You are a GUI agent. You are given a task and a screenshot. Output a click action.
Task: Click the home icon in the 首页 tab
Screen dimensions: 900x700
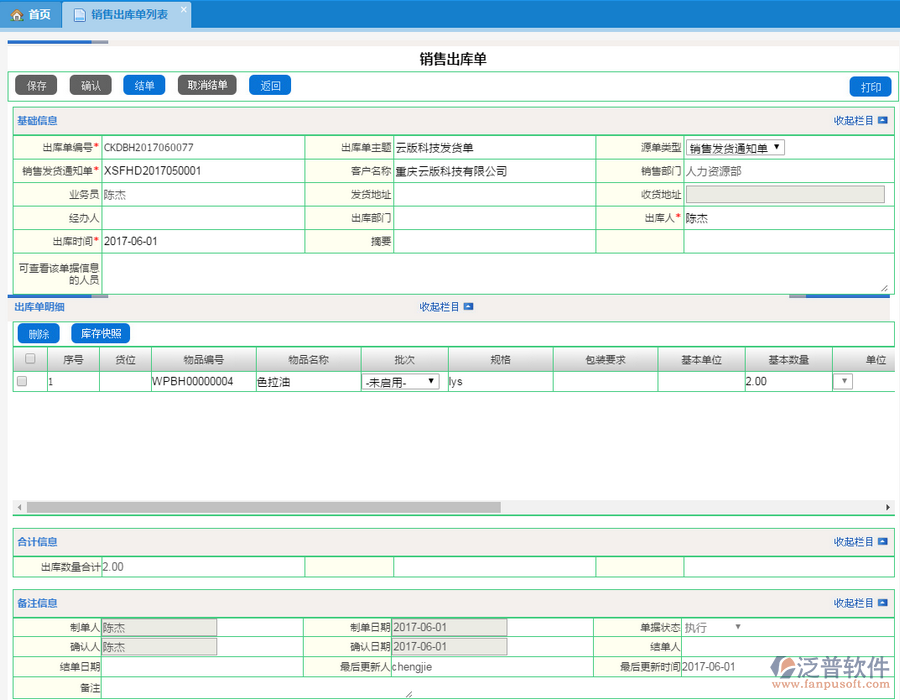point(16,15)
